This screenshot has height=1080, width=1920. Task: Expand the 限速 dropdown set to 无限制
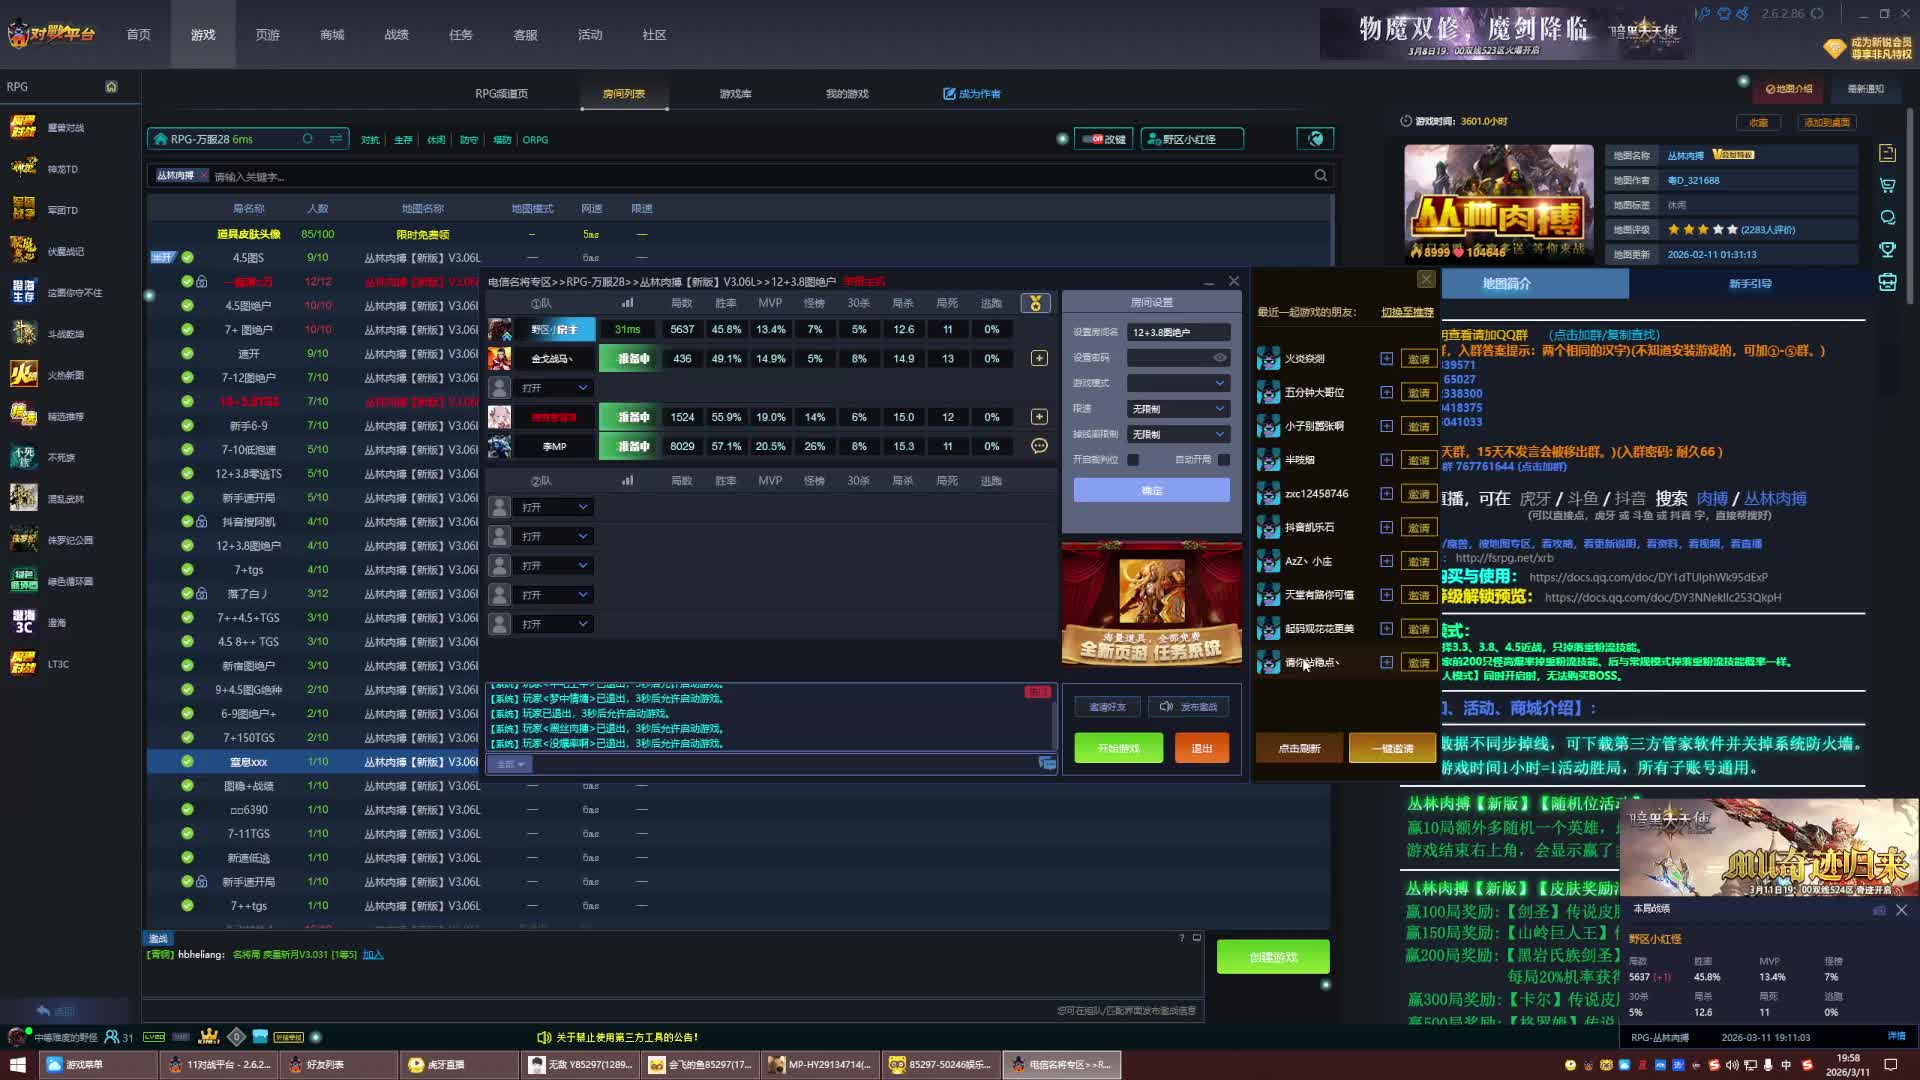[x=1178, y=409]
